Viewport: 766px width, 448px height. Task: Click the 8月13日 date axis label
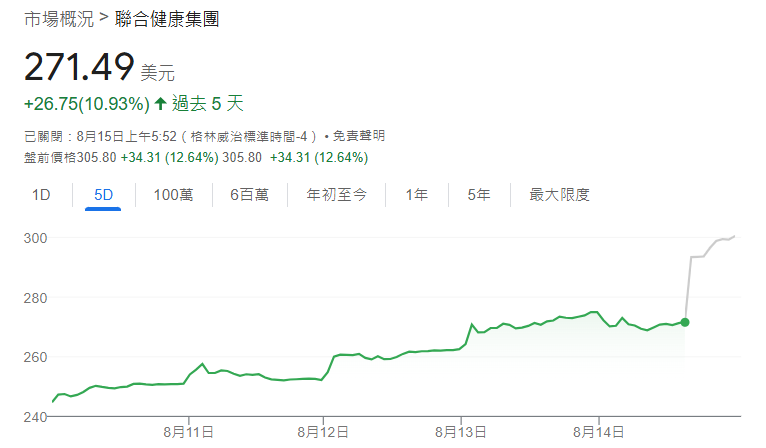click(x=461, y=432)
